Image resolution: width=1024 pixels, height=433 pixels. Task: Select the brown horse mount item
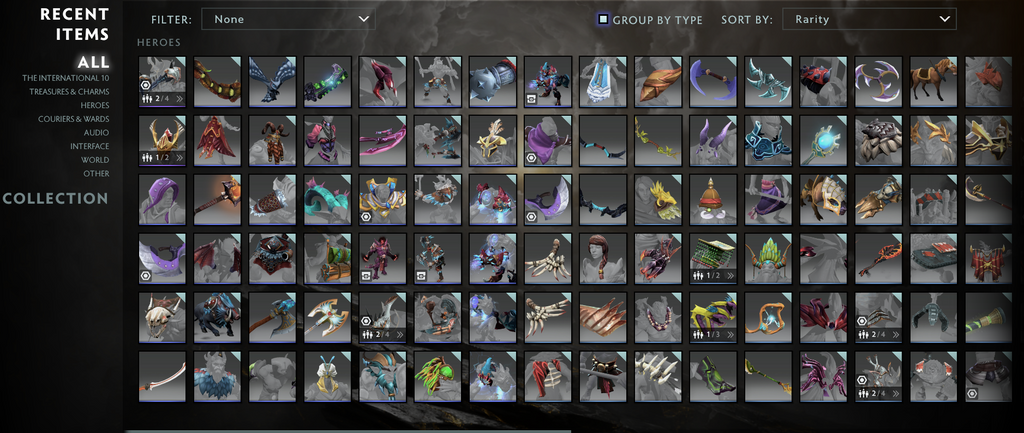[x=933, y=82]
